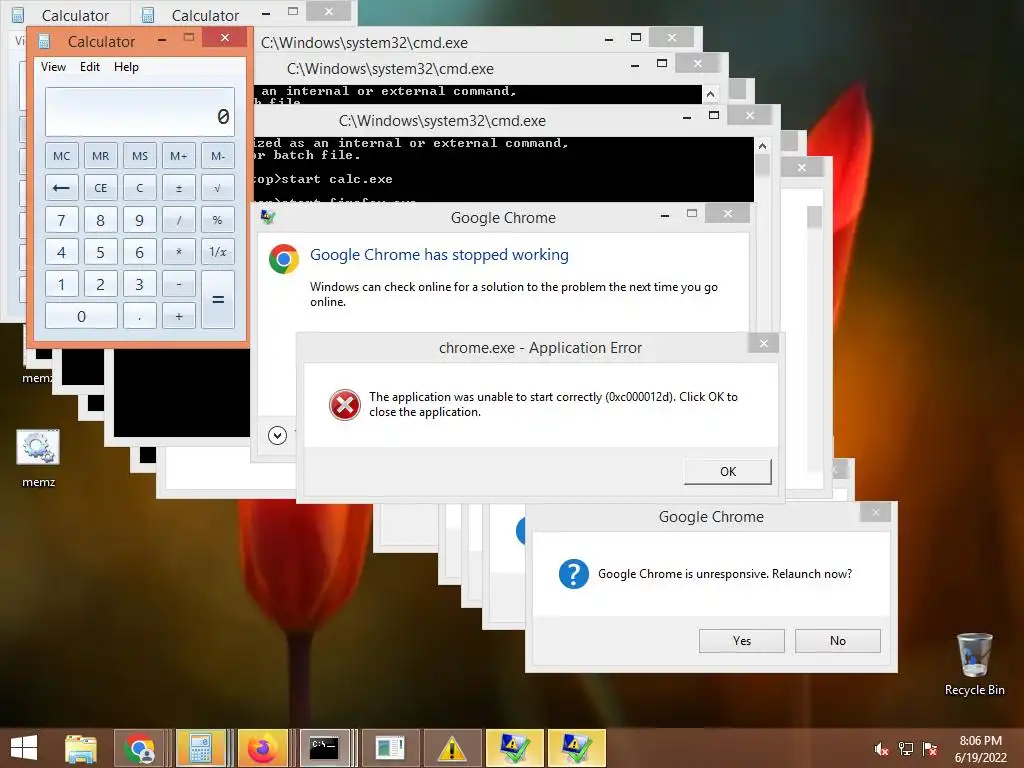
Task: Click OK in chrome.exe Application Error
Action: [x=728, y=472]
